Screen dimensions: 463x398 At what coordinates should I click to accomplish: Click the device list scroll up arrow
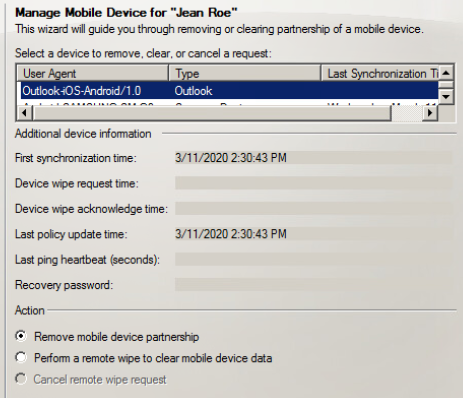(446, 73)
